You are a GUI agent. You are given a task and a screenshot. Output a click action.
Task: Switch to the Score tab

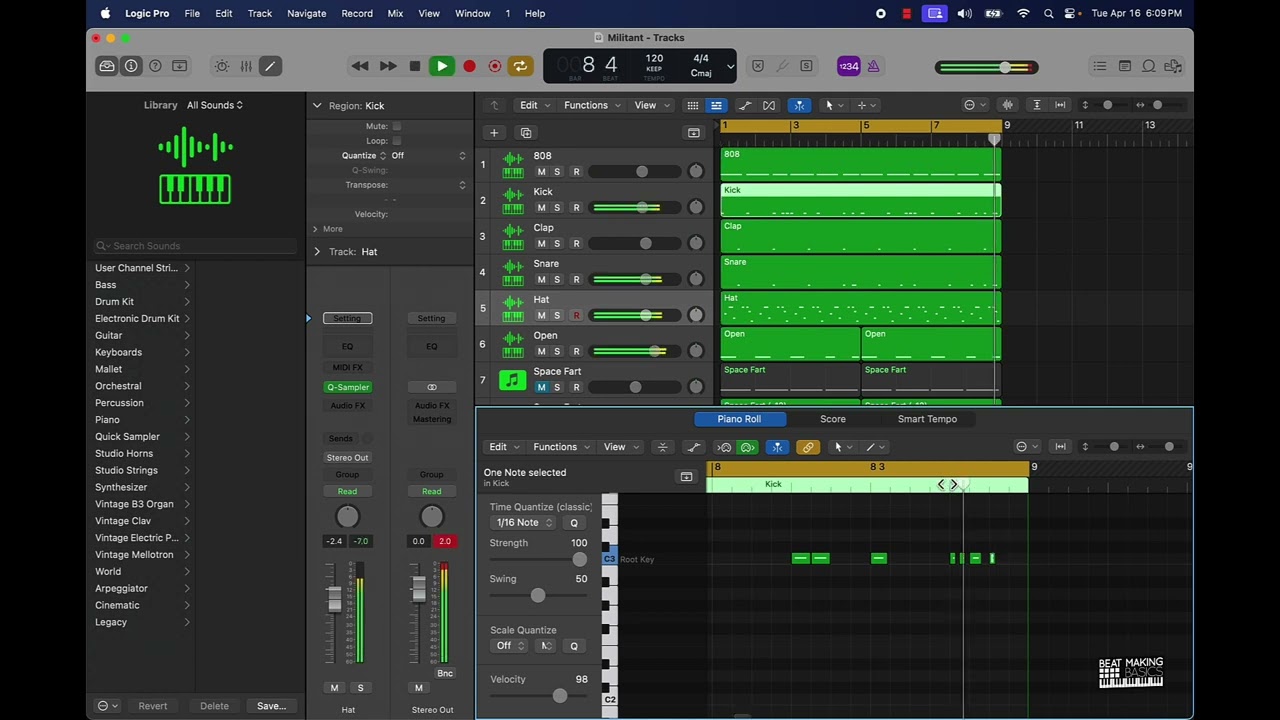[833, 419]
